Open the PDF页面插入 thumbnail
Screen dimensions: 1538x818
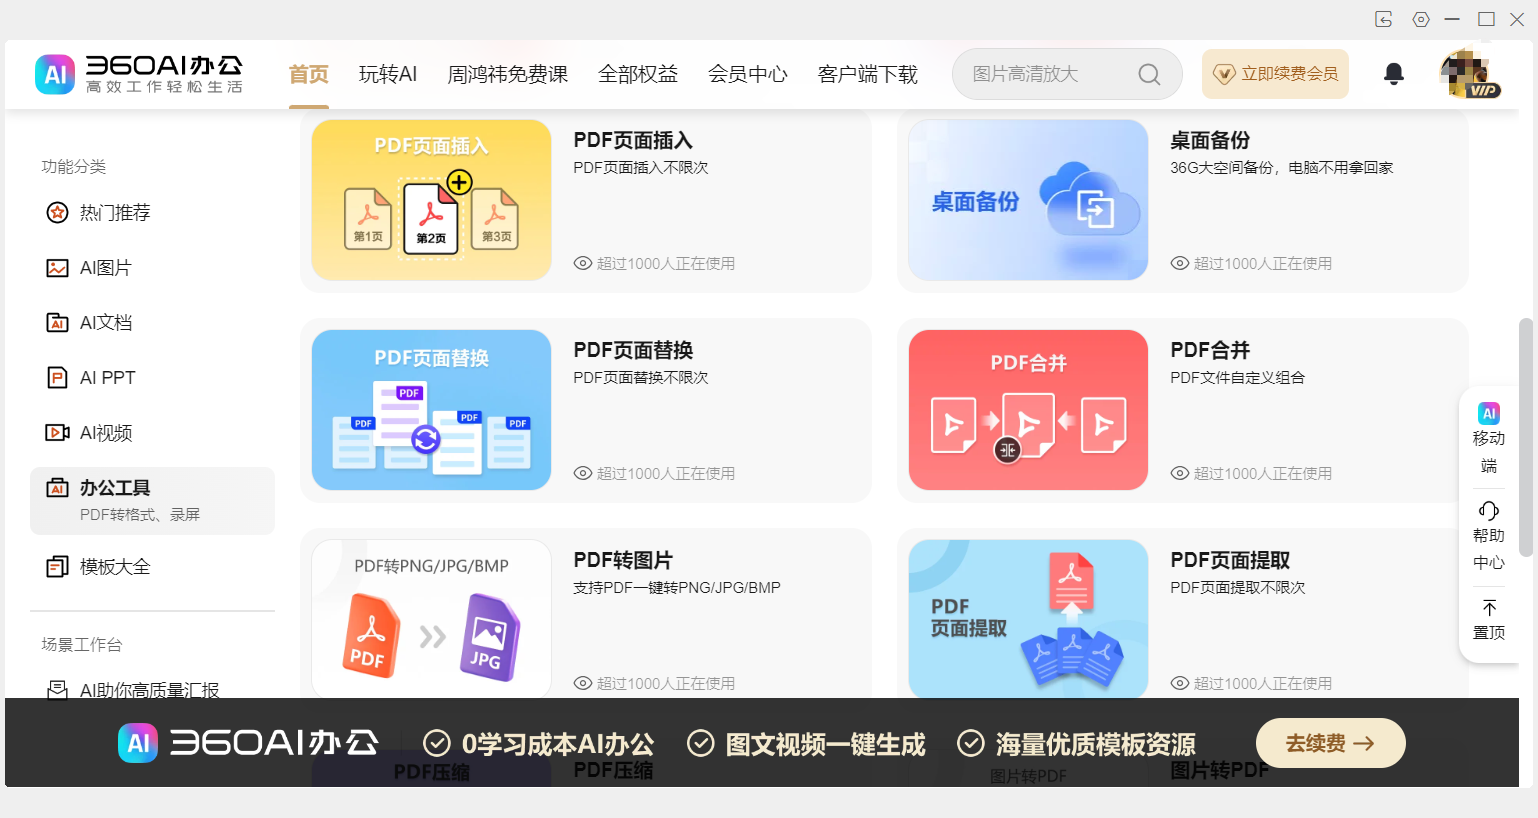point(431,200)
